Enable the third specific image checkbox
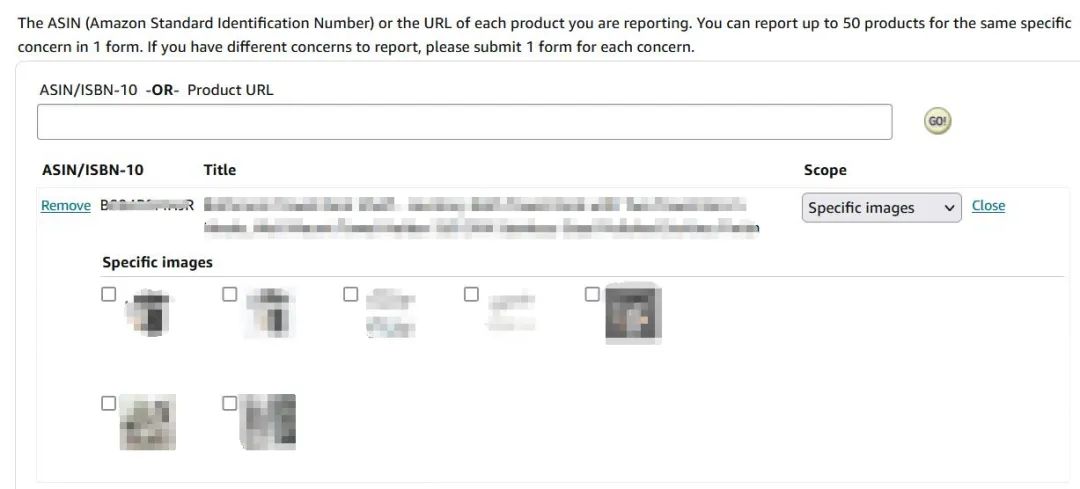 click(350, 294)
